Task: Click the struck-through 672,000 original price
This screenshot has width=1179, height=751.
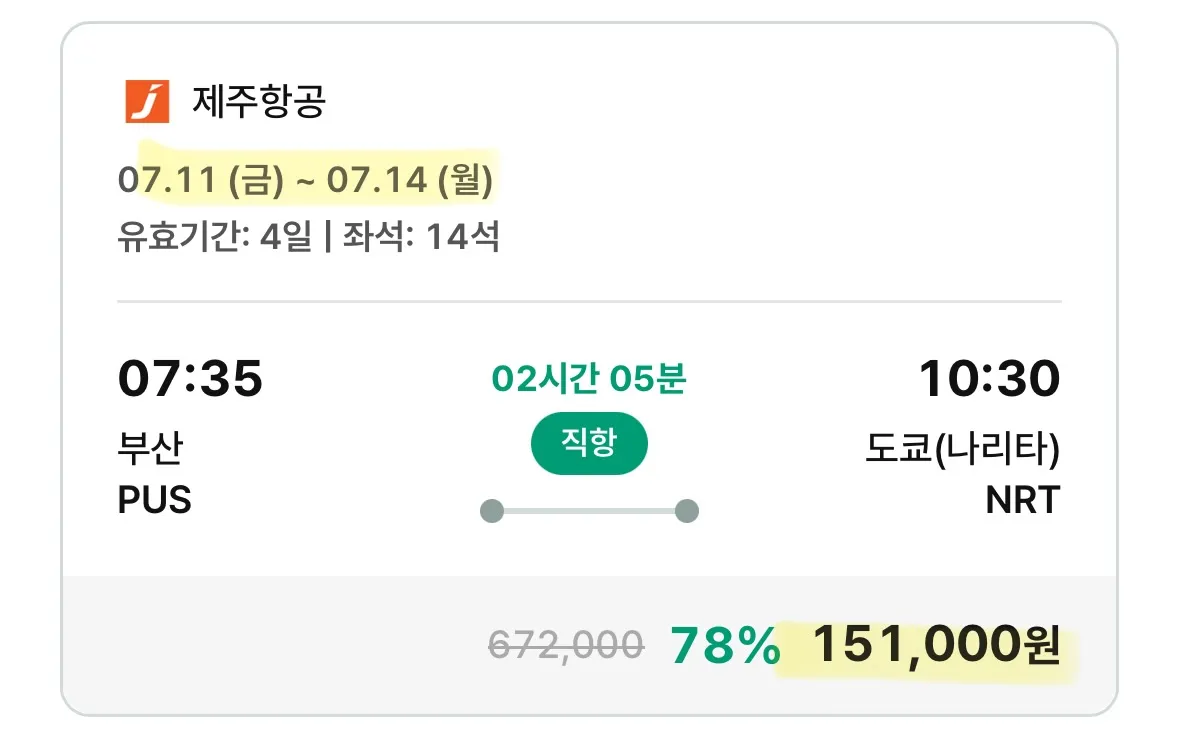Action: [566, 645]
